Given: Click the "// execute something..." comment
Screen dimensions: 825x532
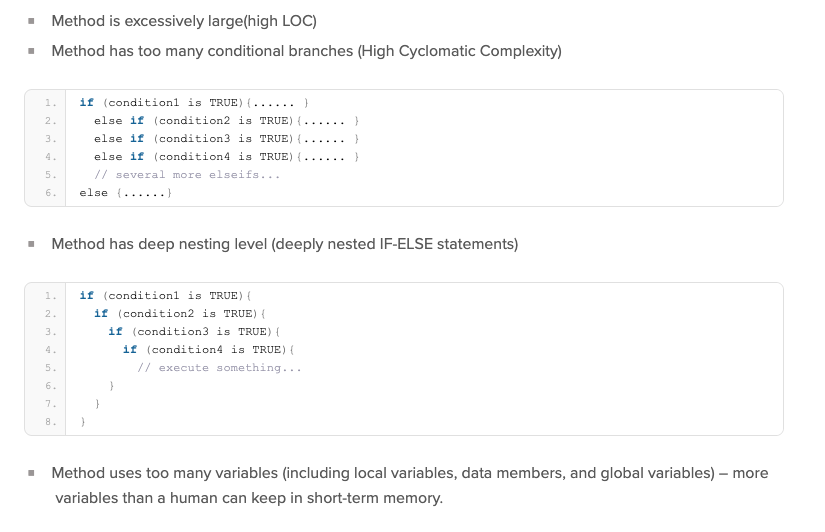Looking at the screenshot, I should pyautogui.click(x=218, y=368).
